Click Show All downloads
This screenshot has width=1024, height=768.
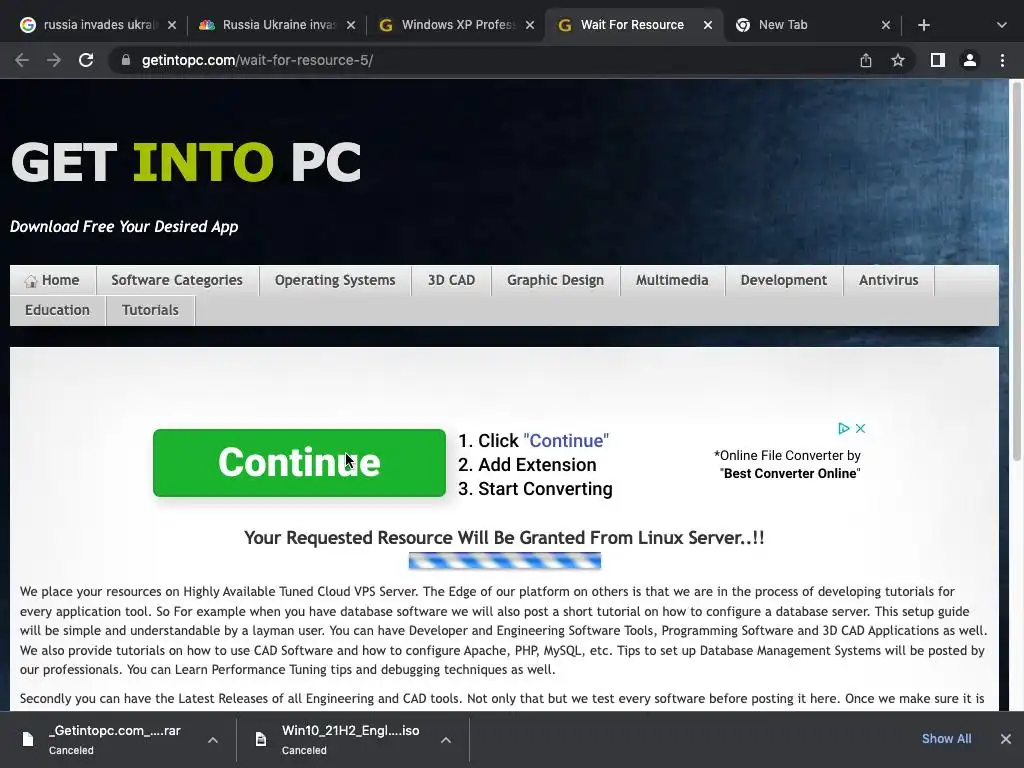click(x=946, y=739)
